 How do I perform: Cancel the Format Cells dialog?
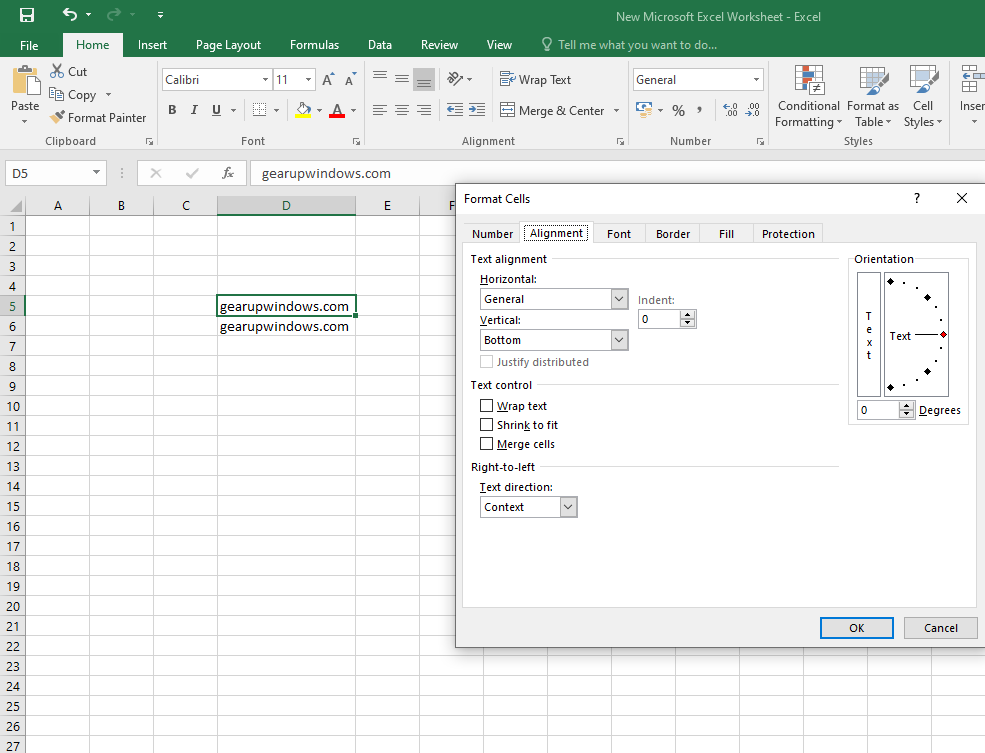coord(940,628)
